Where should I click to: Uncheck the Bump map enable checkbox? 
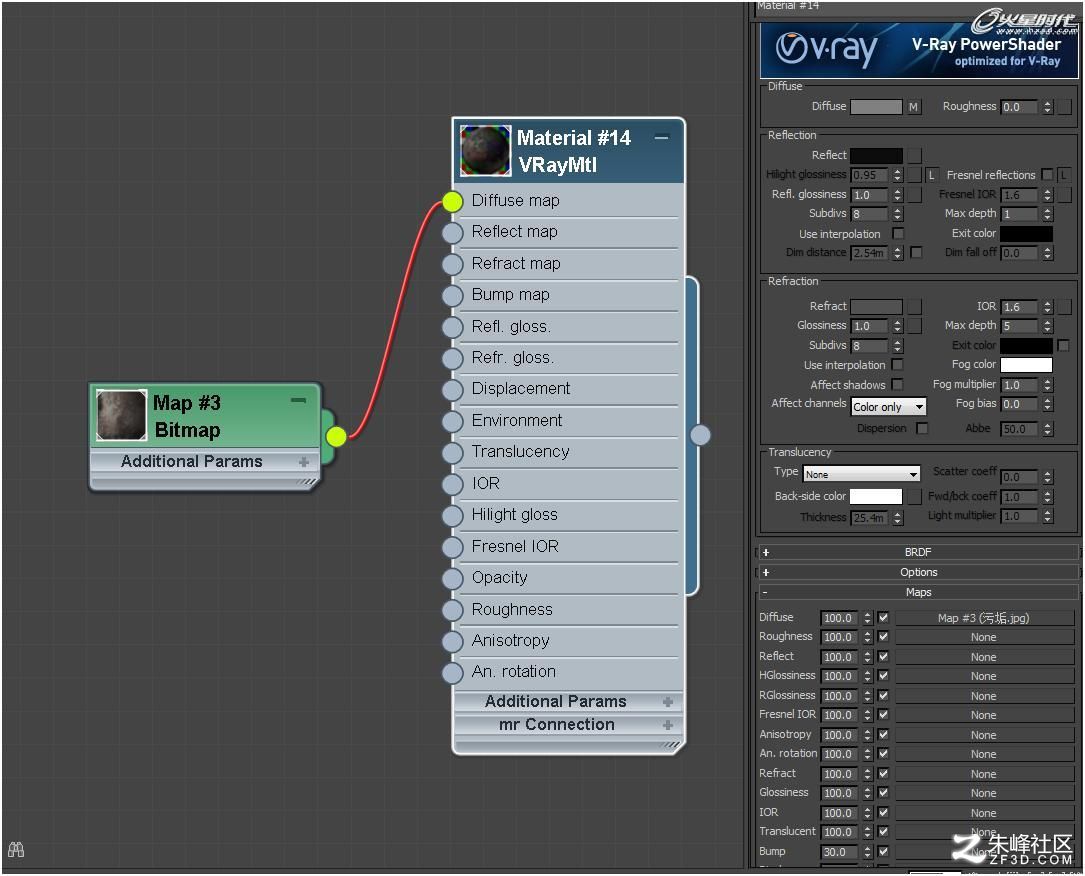coord(884,852)
